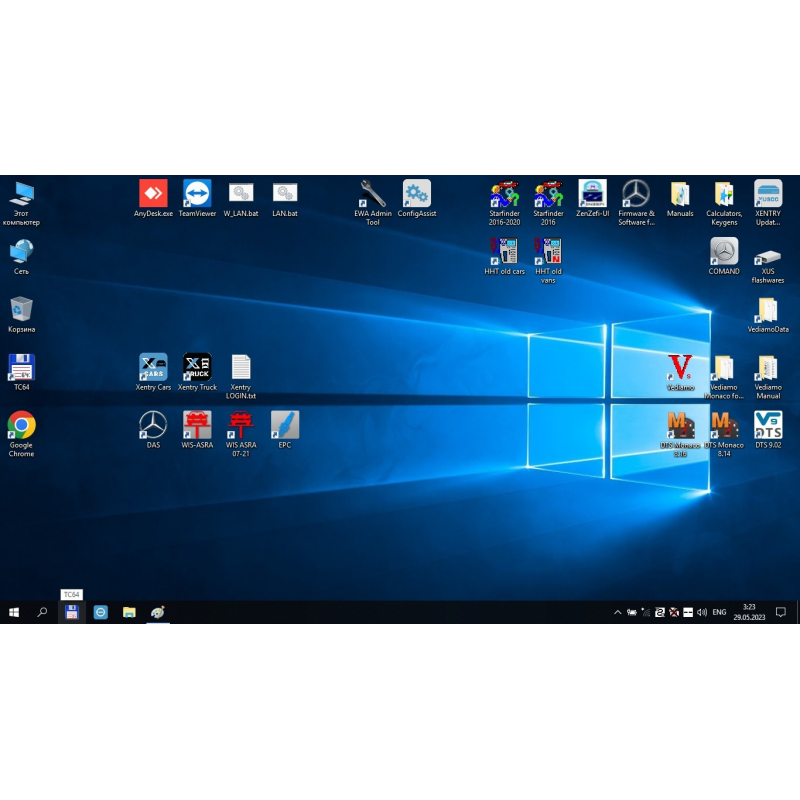Mute audio via the speaker tray icon

coord(701,611)
